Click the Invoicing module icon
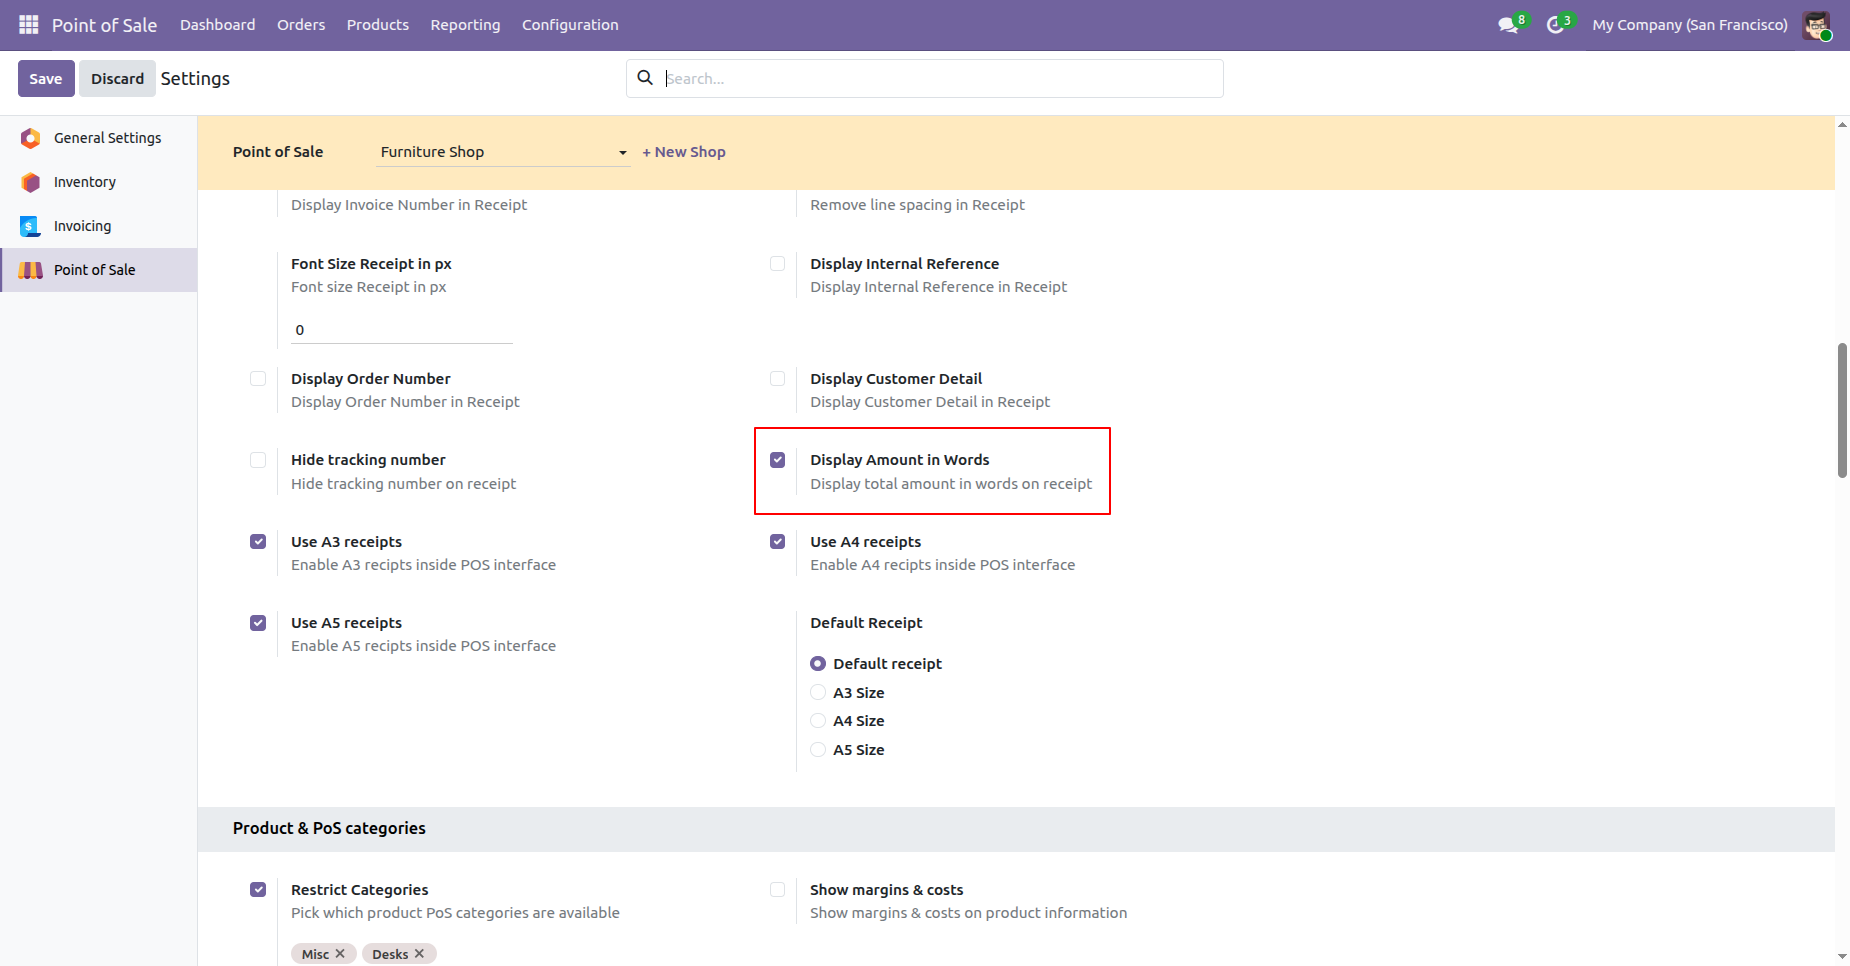This screenshot has height=966, width=1850. tap(31, 226)
